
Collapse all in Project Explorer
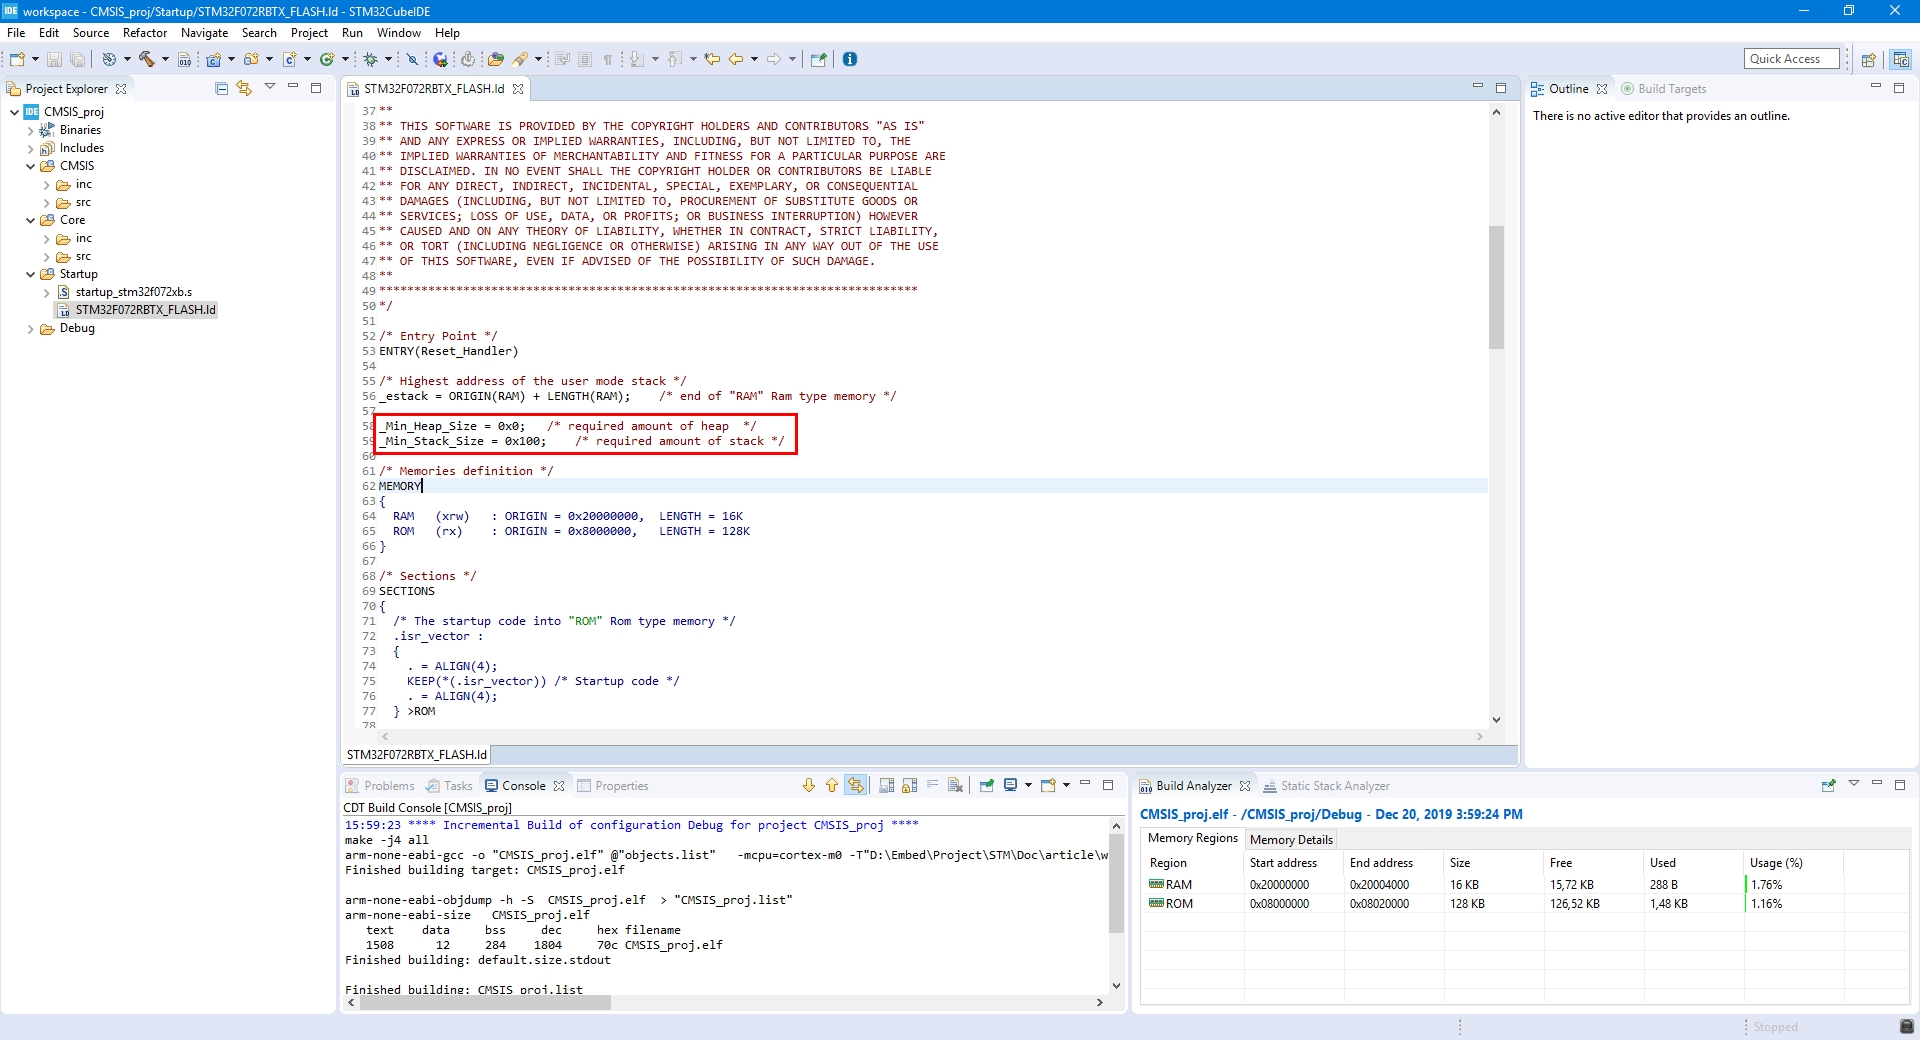pyautogui.click(x=221, y=88)
